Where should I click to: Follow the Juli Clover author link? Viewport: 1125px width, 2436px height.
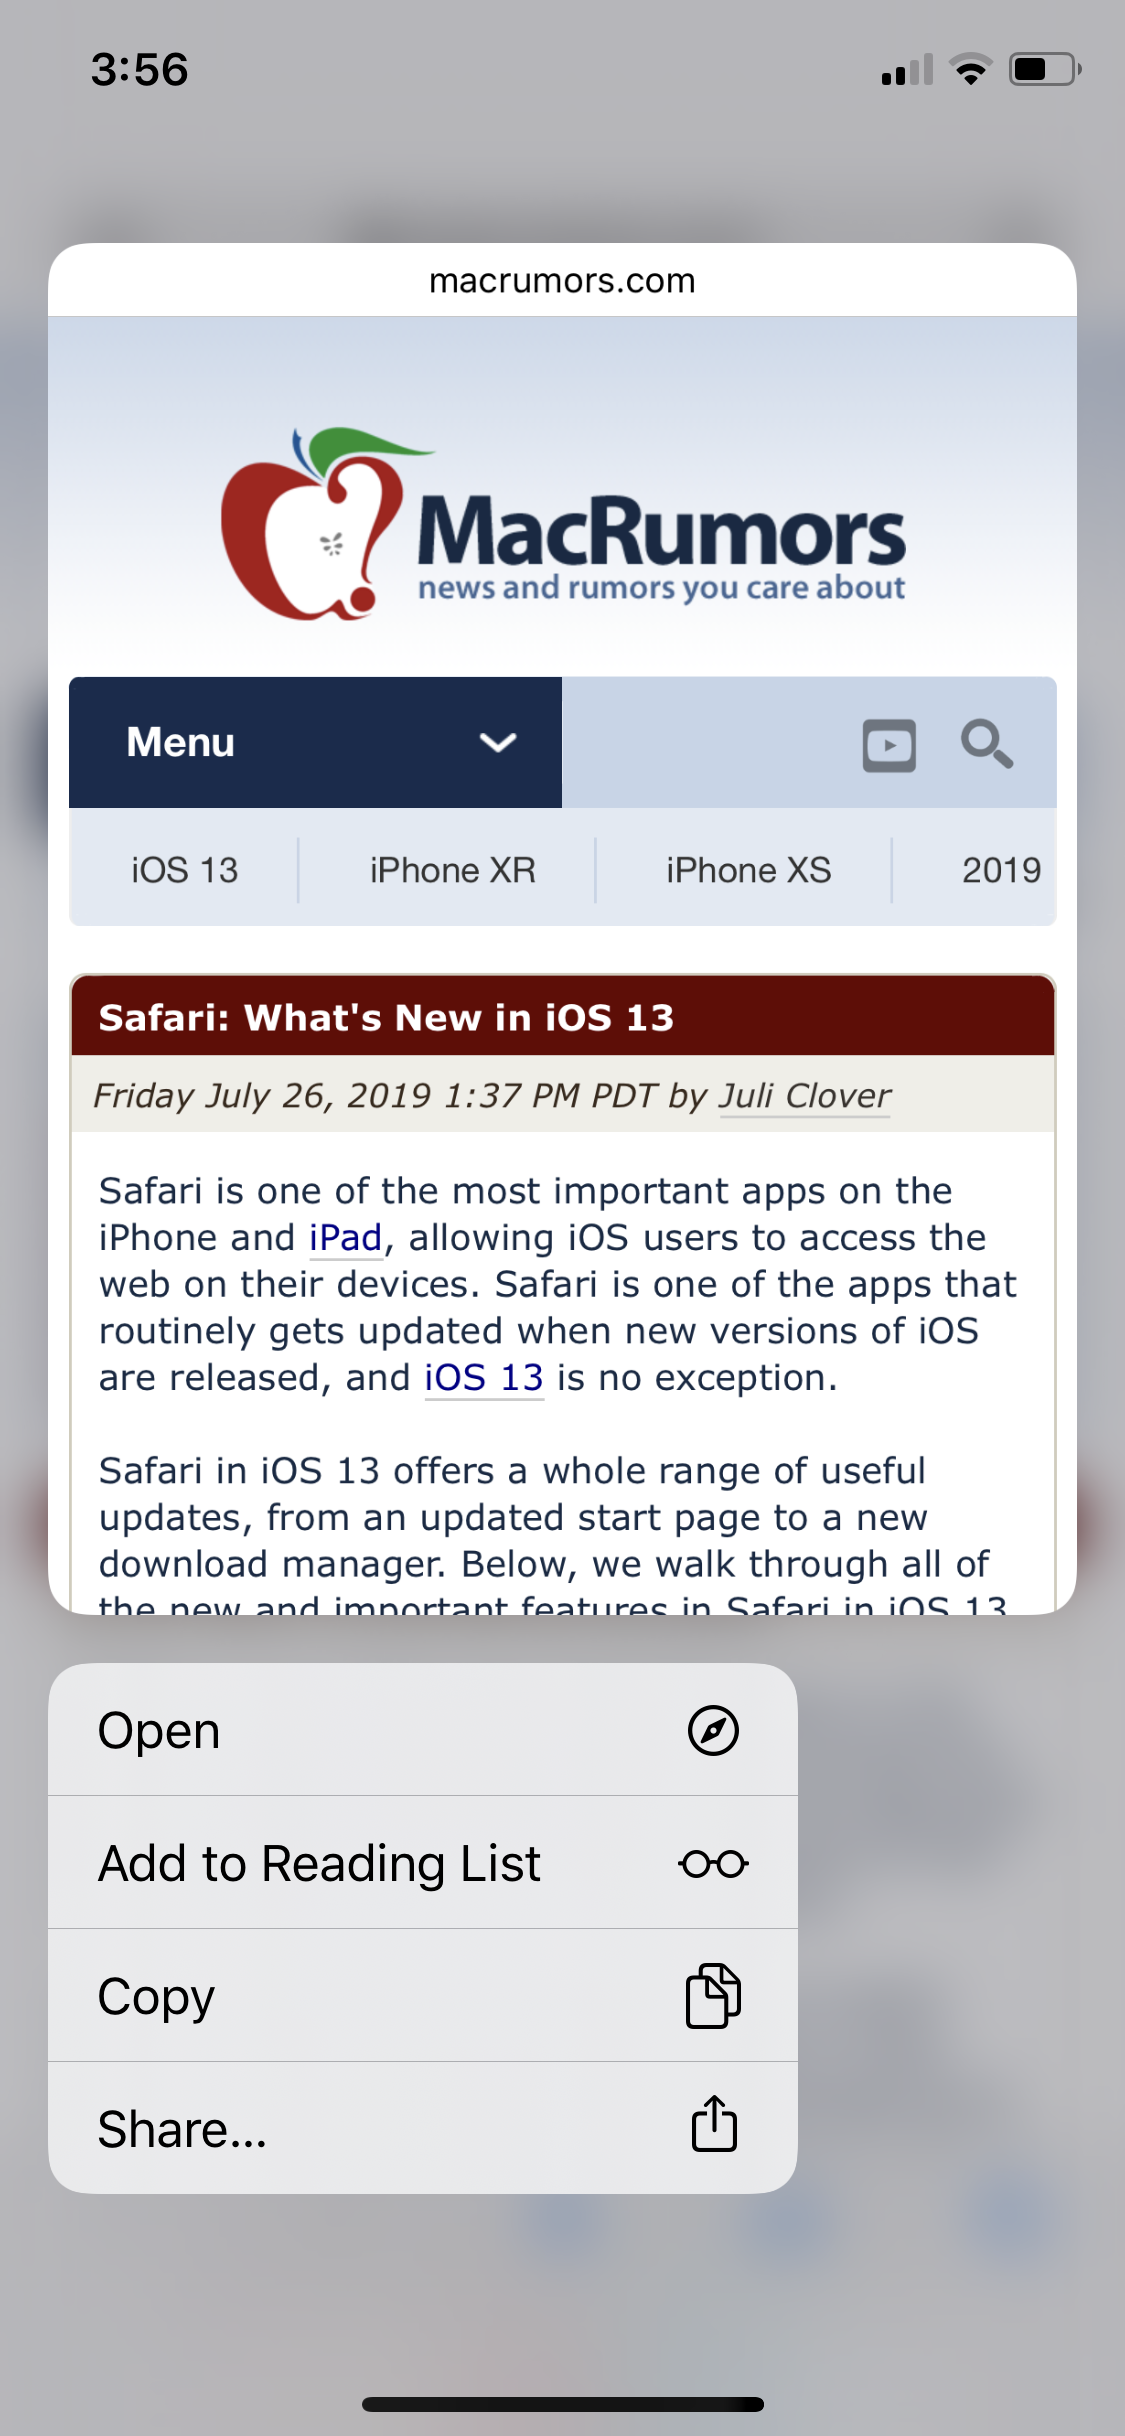805,1096
